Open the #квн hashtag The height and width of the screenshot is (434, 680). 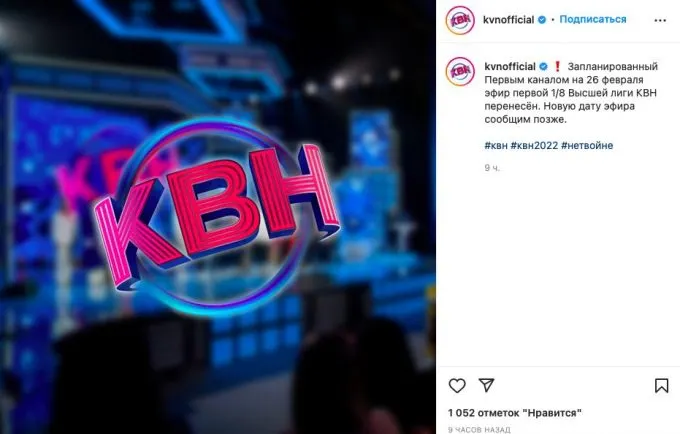point(496,146)
